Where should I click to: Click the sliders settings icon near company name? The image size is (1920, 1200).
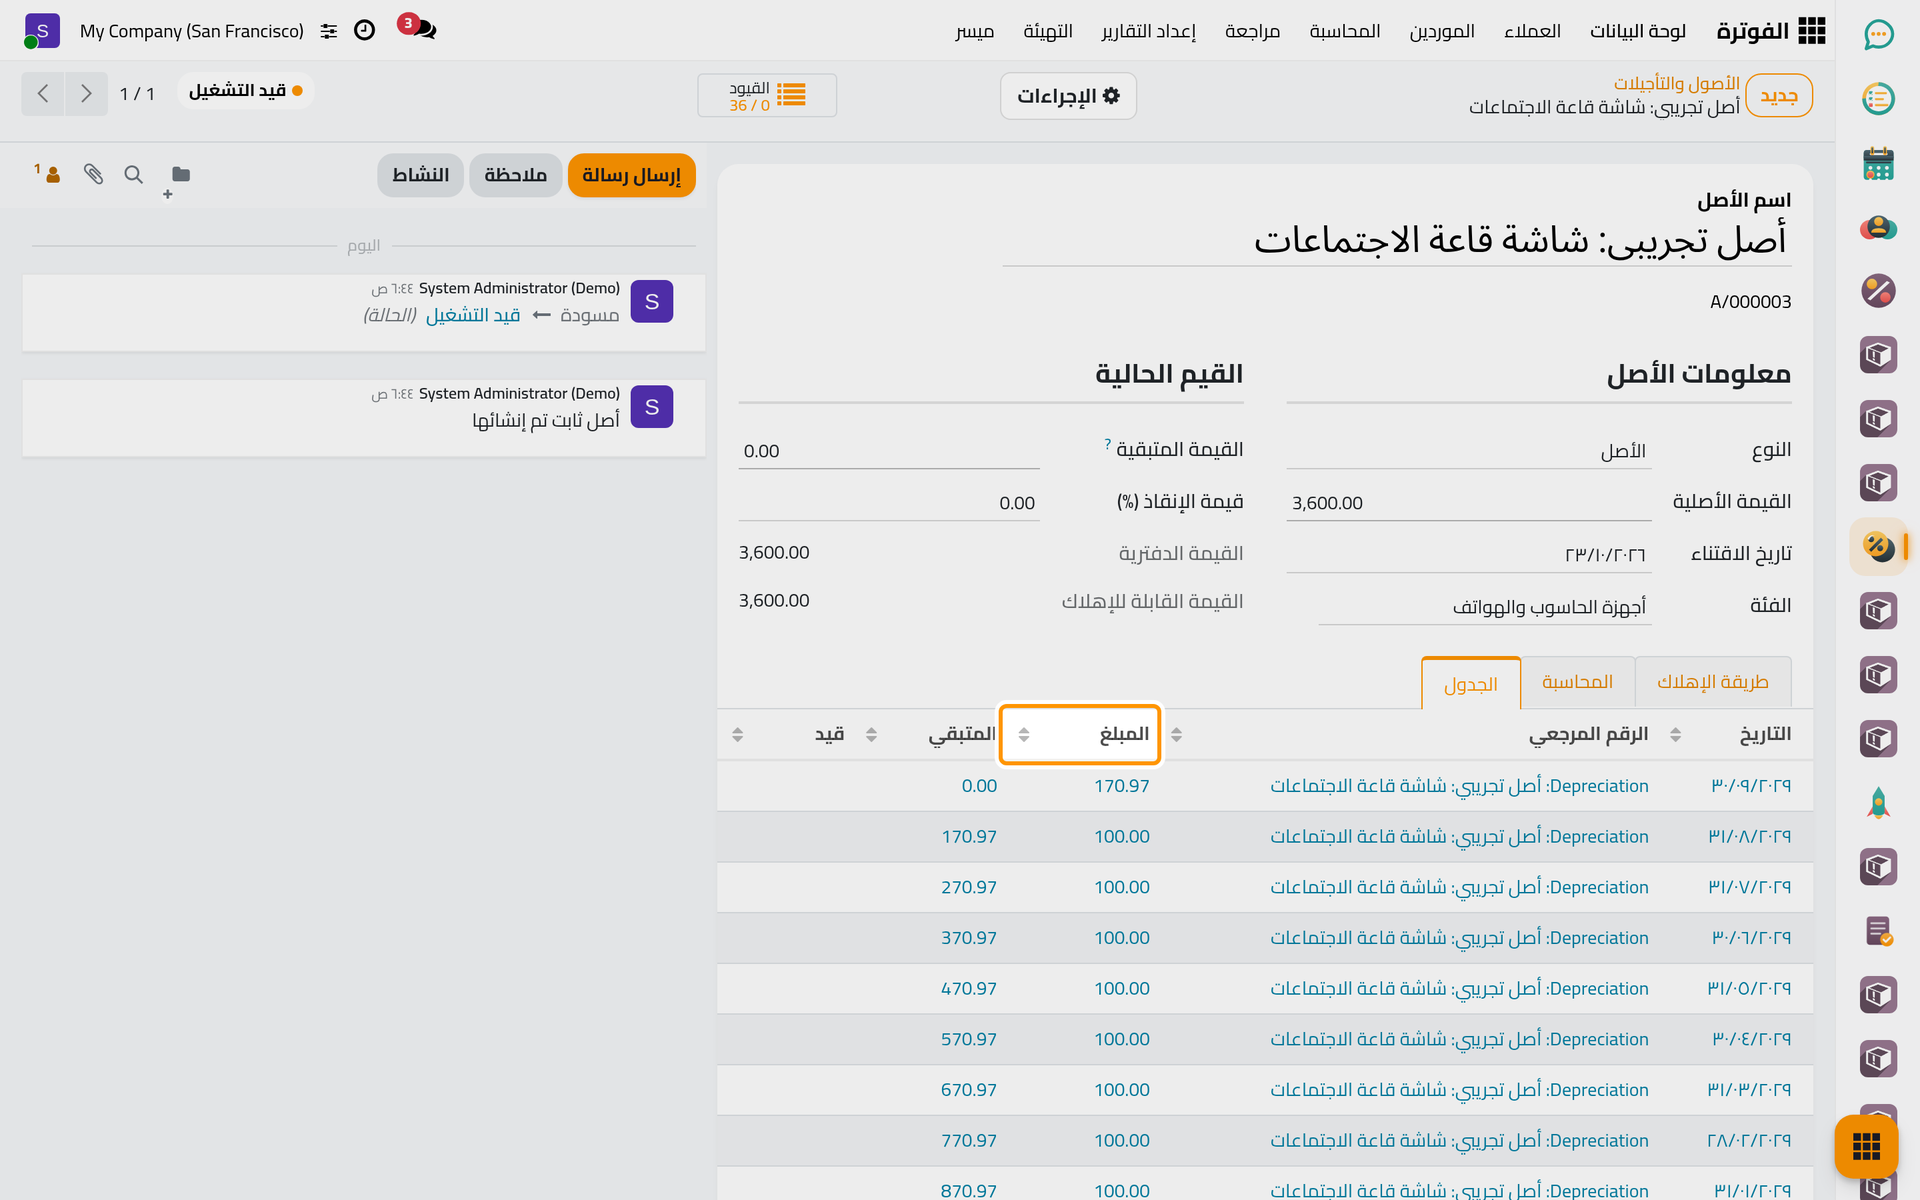coord(329,31)
